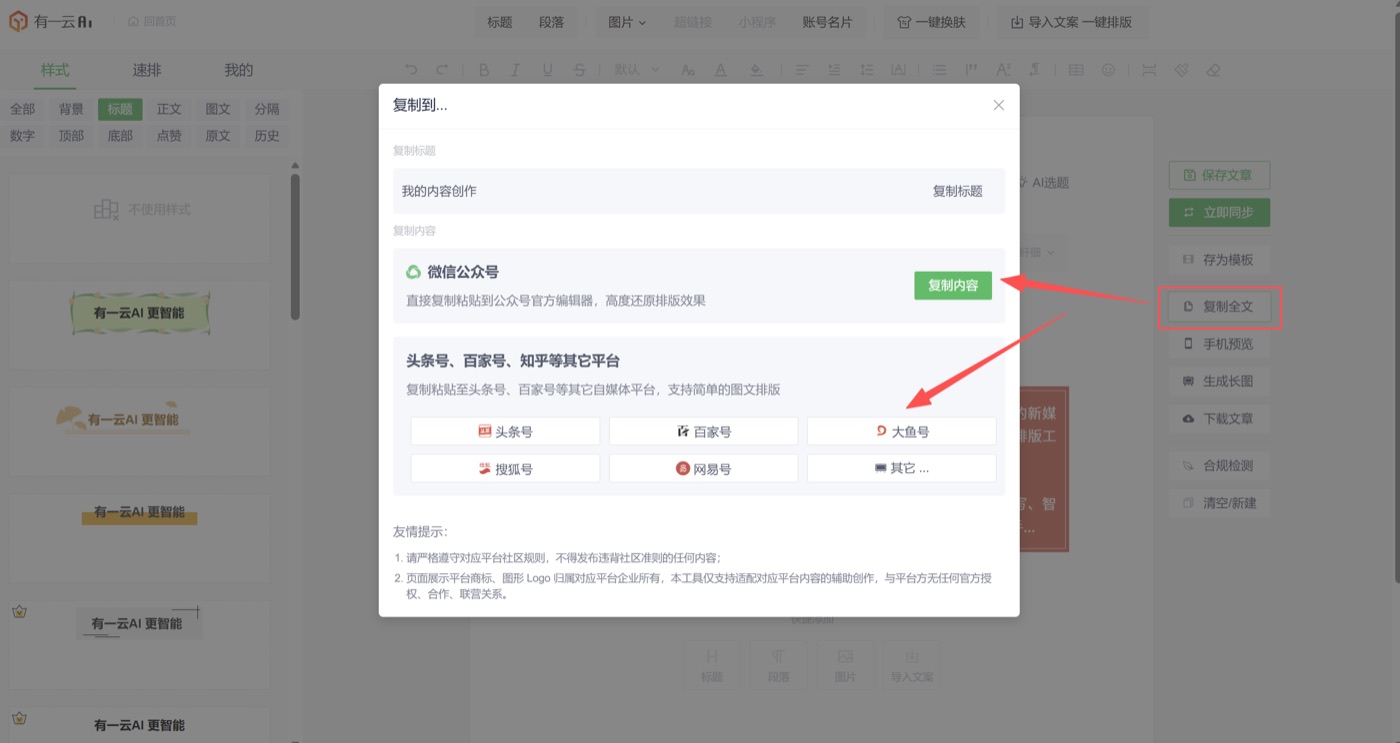Click 导入文案 一键排版
The height and width of the screenshot is (743, 1400).
tap(1071, 22)
